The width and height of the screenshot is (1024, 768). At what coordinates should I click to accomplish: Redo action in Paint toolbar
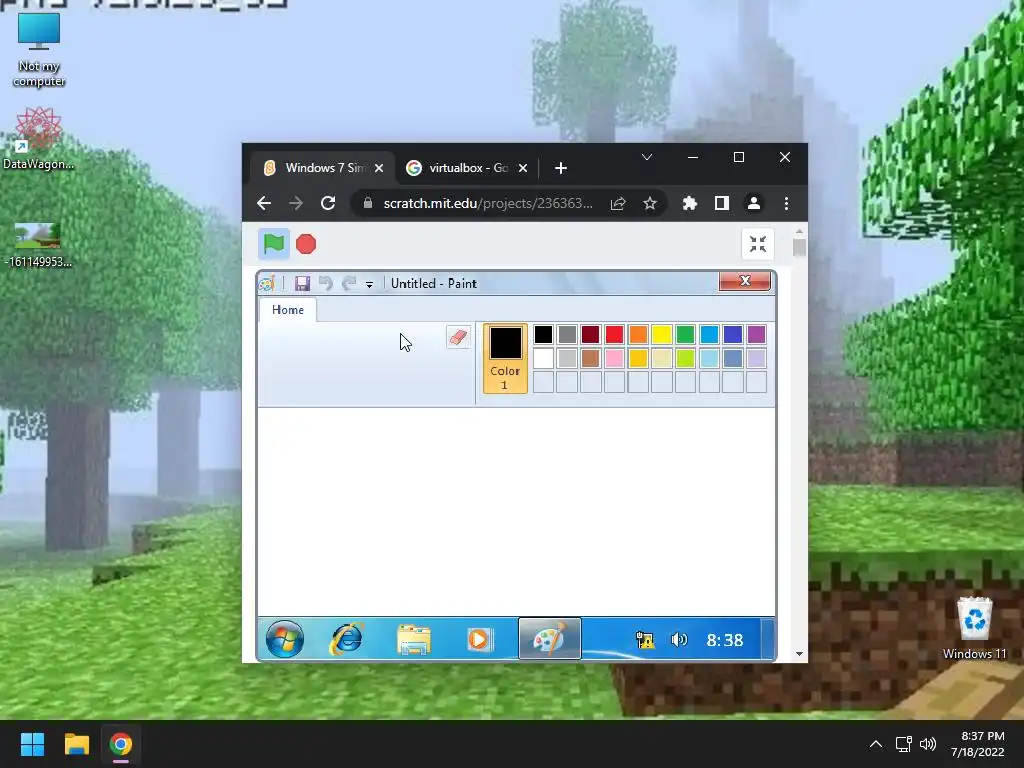coord(349,283)
